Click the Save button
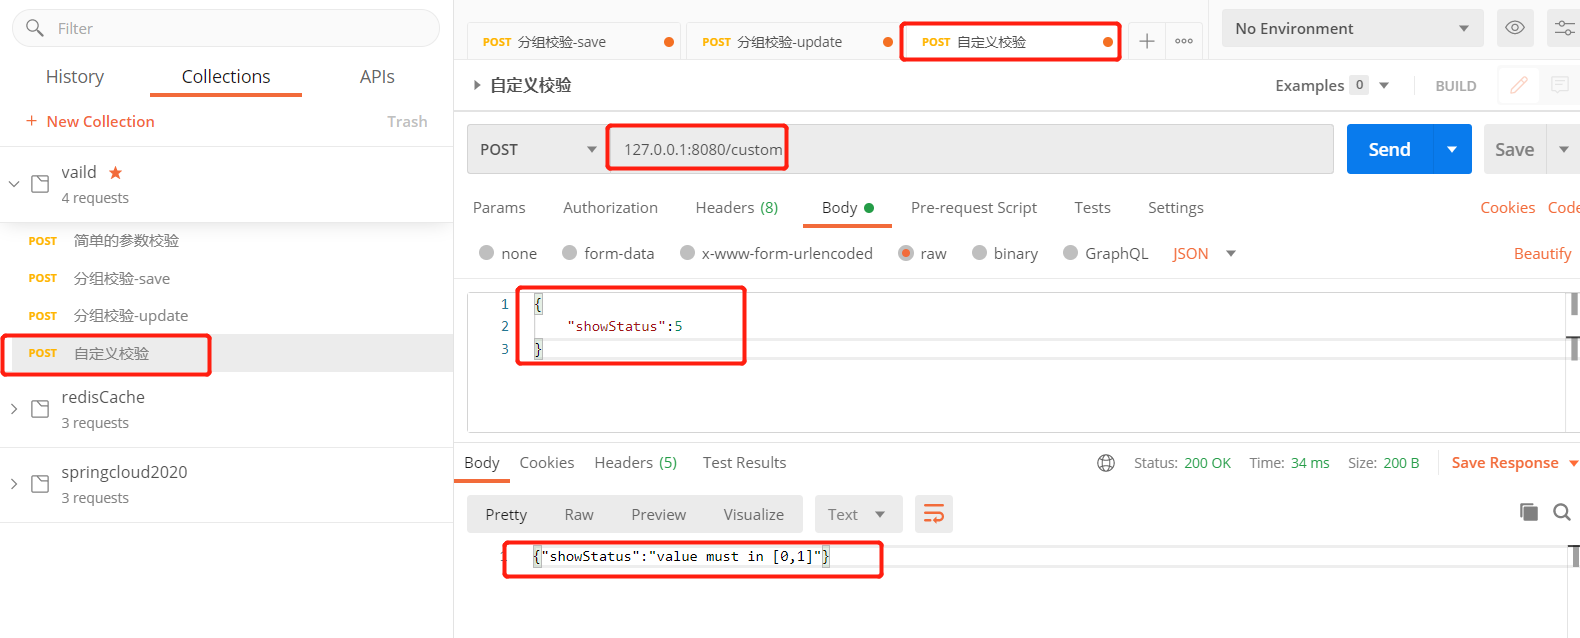This screenshot has width=1580, height=638. [1515, 149]
